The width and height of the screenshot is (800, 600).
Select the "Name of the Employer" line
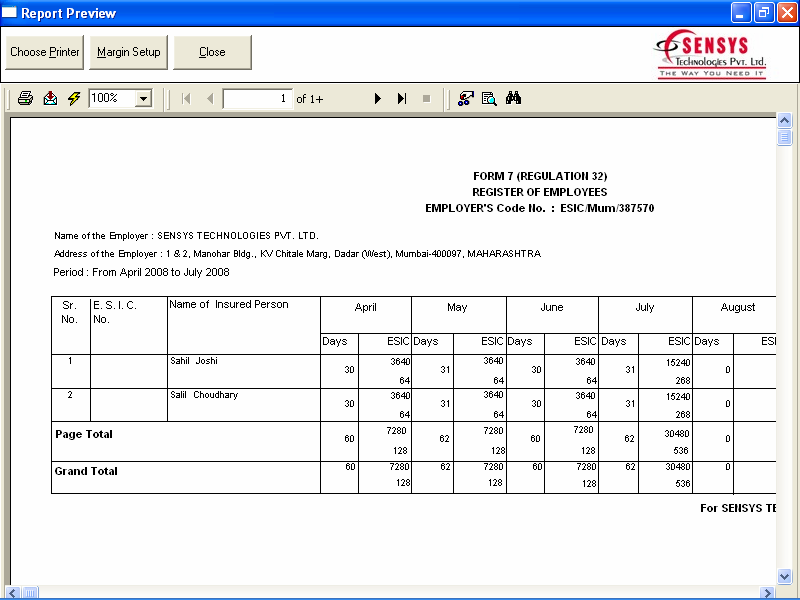186,236
